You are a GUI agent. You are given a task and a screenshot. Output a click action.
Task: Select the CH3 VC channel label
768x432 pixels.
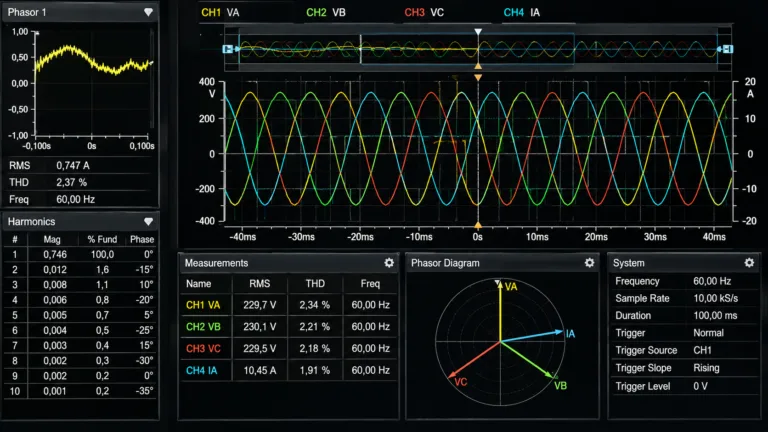click(424, 12)
